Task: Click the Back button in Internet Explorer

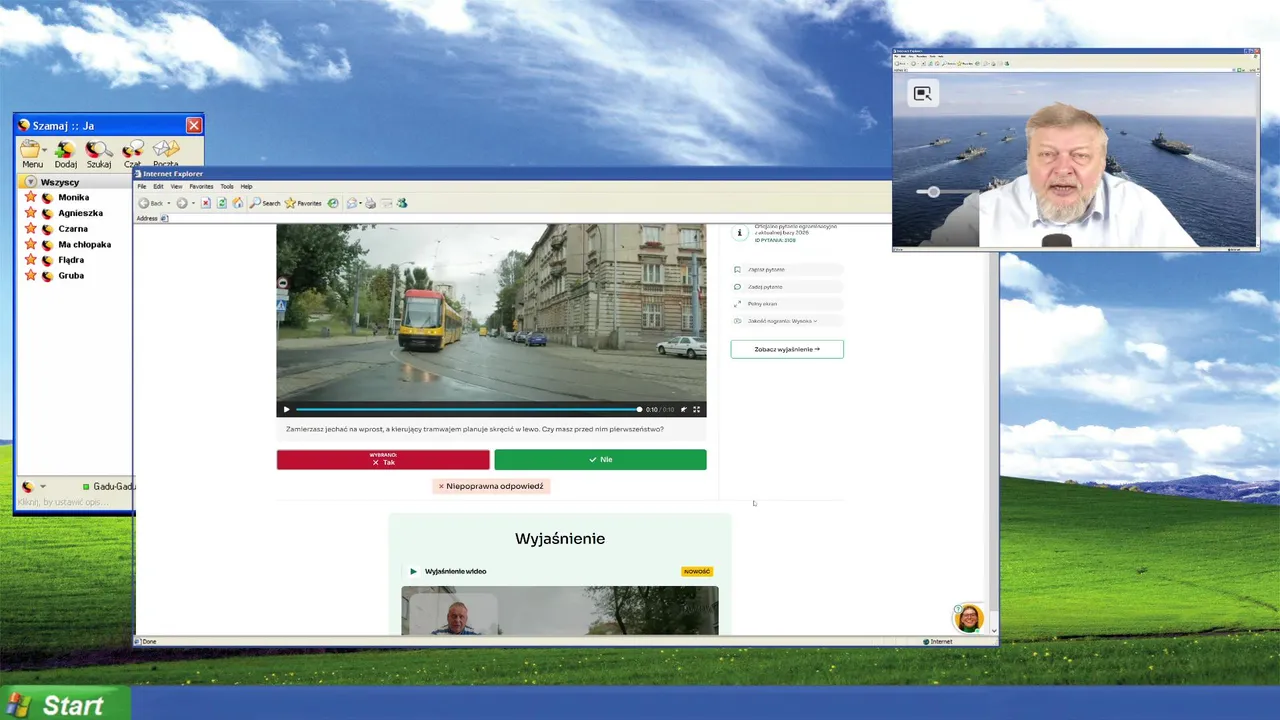Action: tap(151, 203)
